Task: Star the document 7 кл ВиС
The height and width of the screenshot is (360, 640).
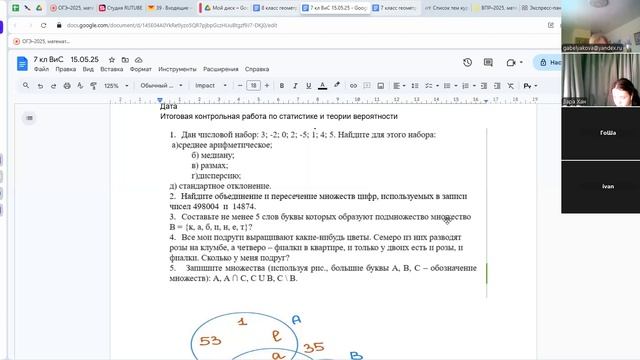Action: pyautogui.click(x=112, y=60)
